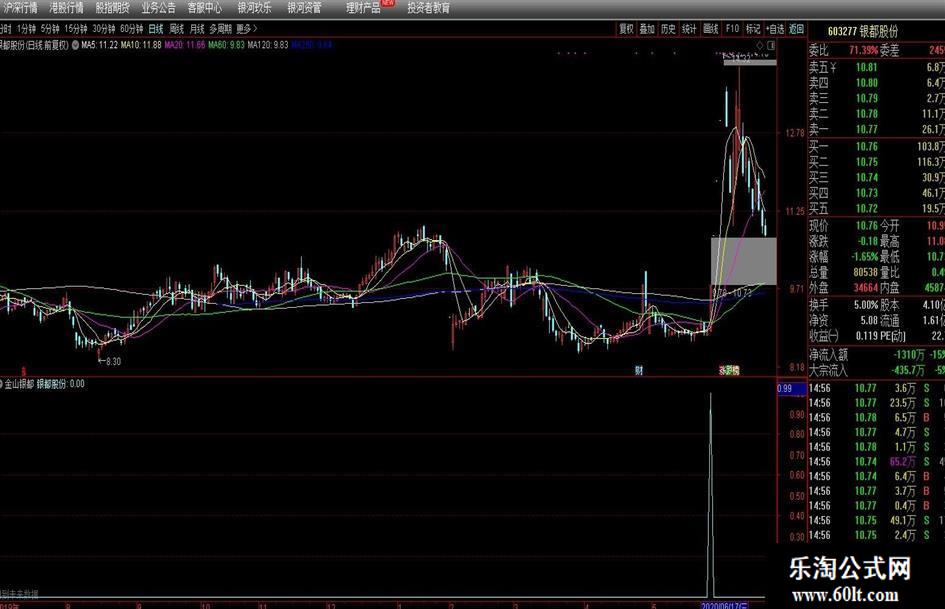Switch chart to 15分钟 period
This screenshot has width=945, height=609.
(x=76, y=28)
